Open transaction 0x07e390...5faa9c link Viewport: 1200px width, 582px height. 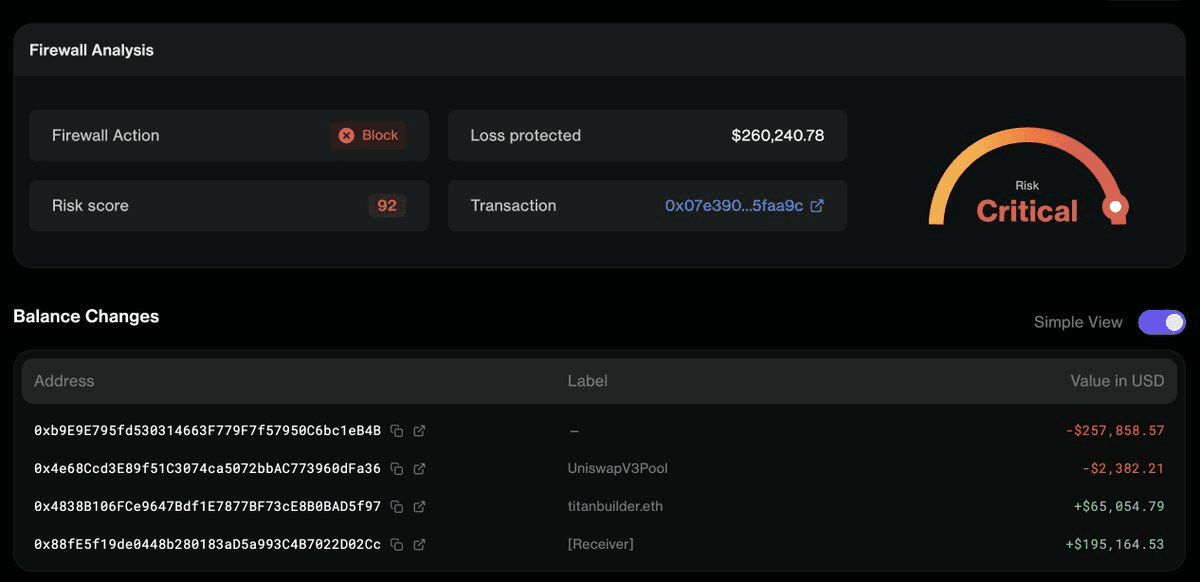(x=733, y=206)
